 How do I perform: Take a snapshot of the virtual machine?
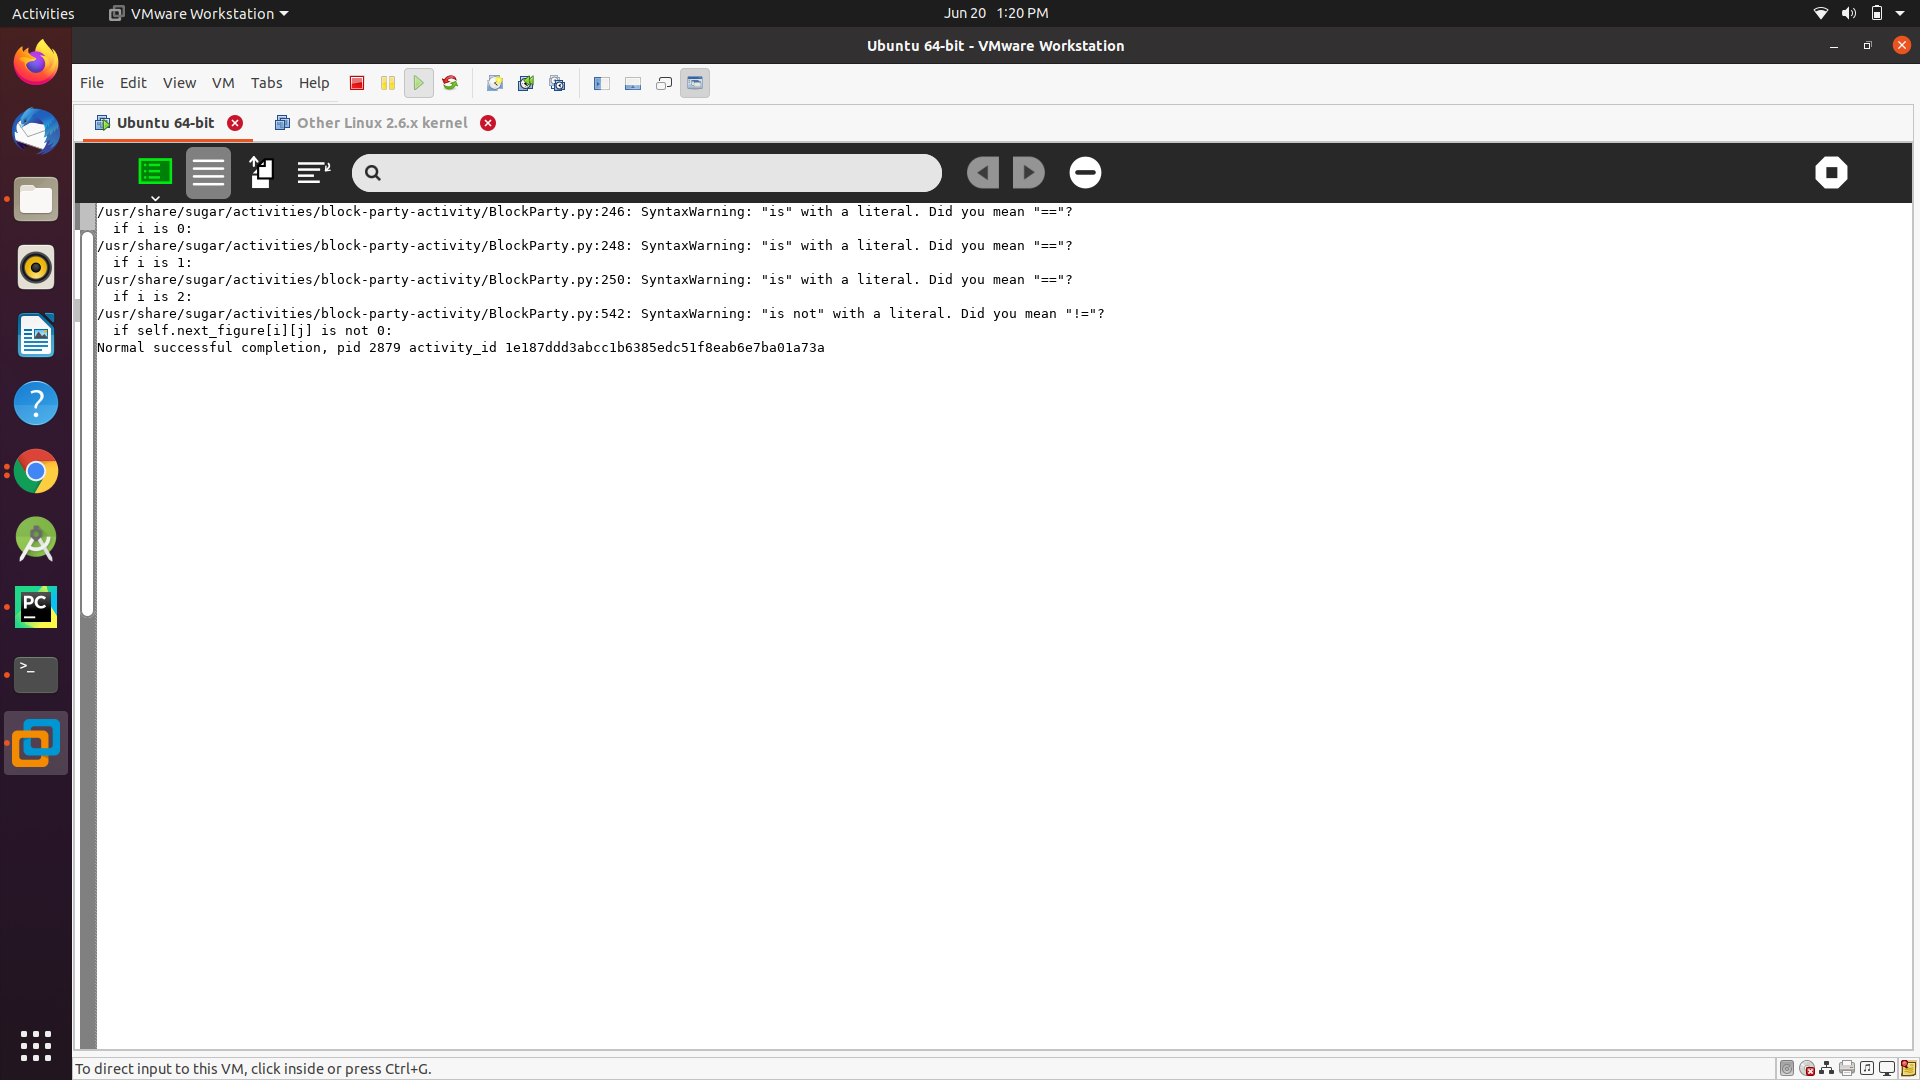coord(495,83)
